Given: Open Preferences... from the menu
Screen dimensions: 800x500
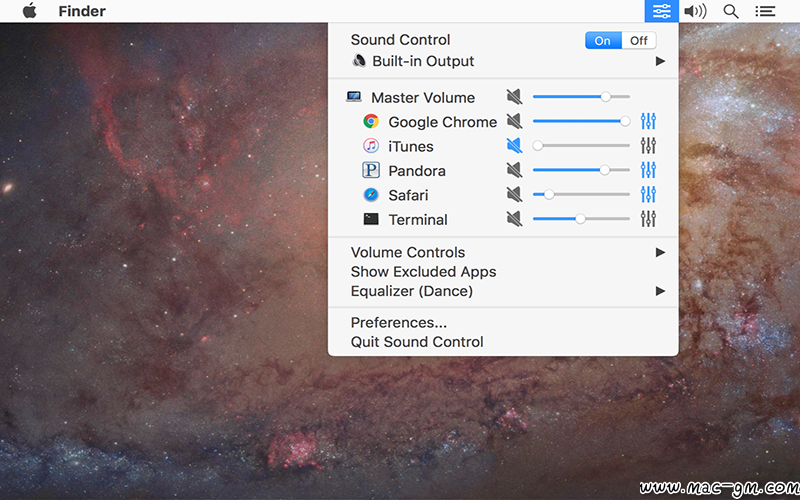Looking at the screenshot, I should (398, 322).
